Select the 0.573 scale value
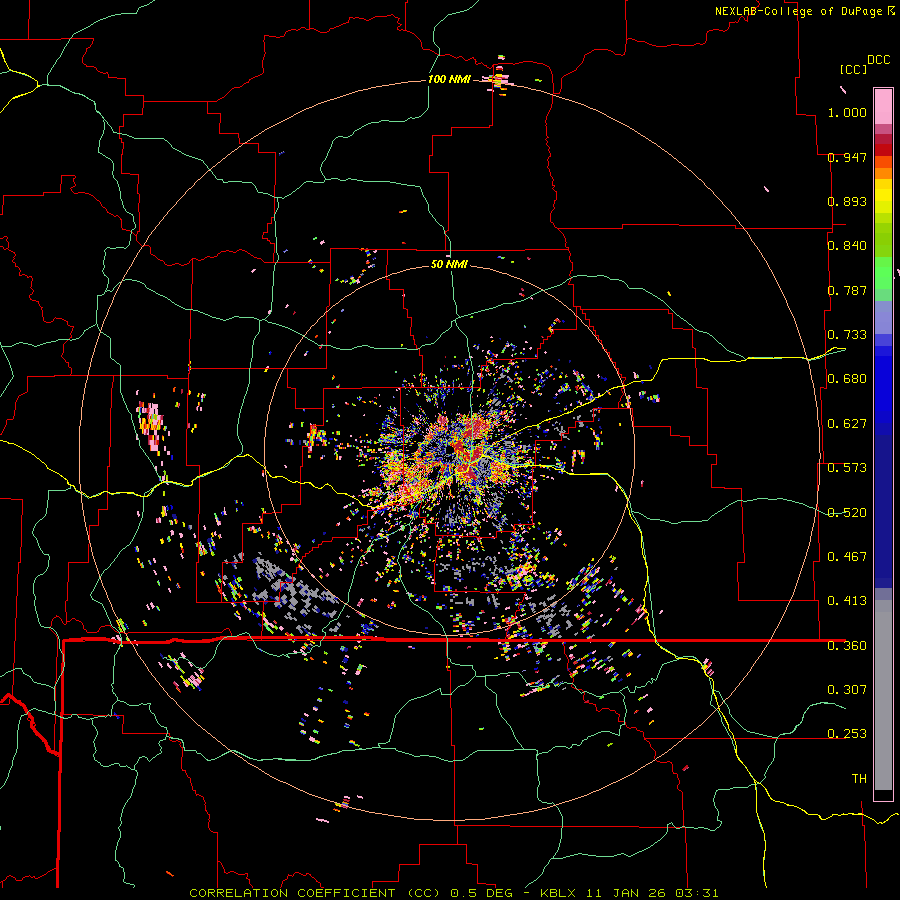The height and width of the screenshot is (900, 900). (x=847, y=468)
